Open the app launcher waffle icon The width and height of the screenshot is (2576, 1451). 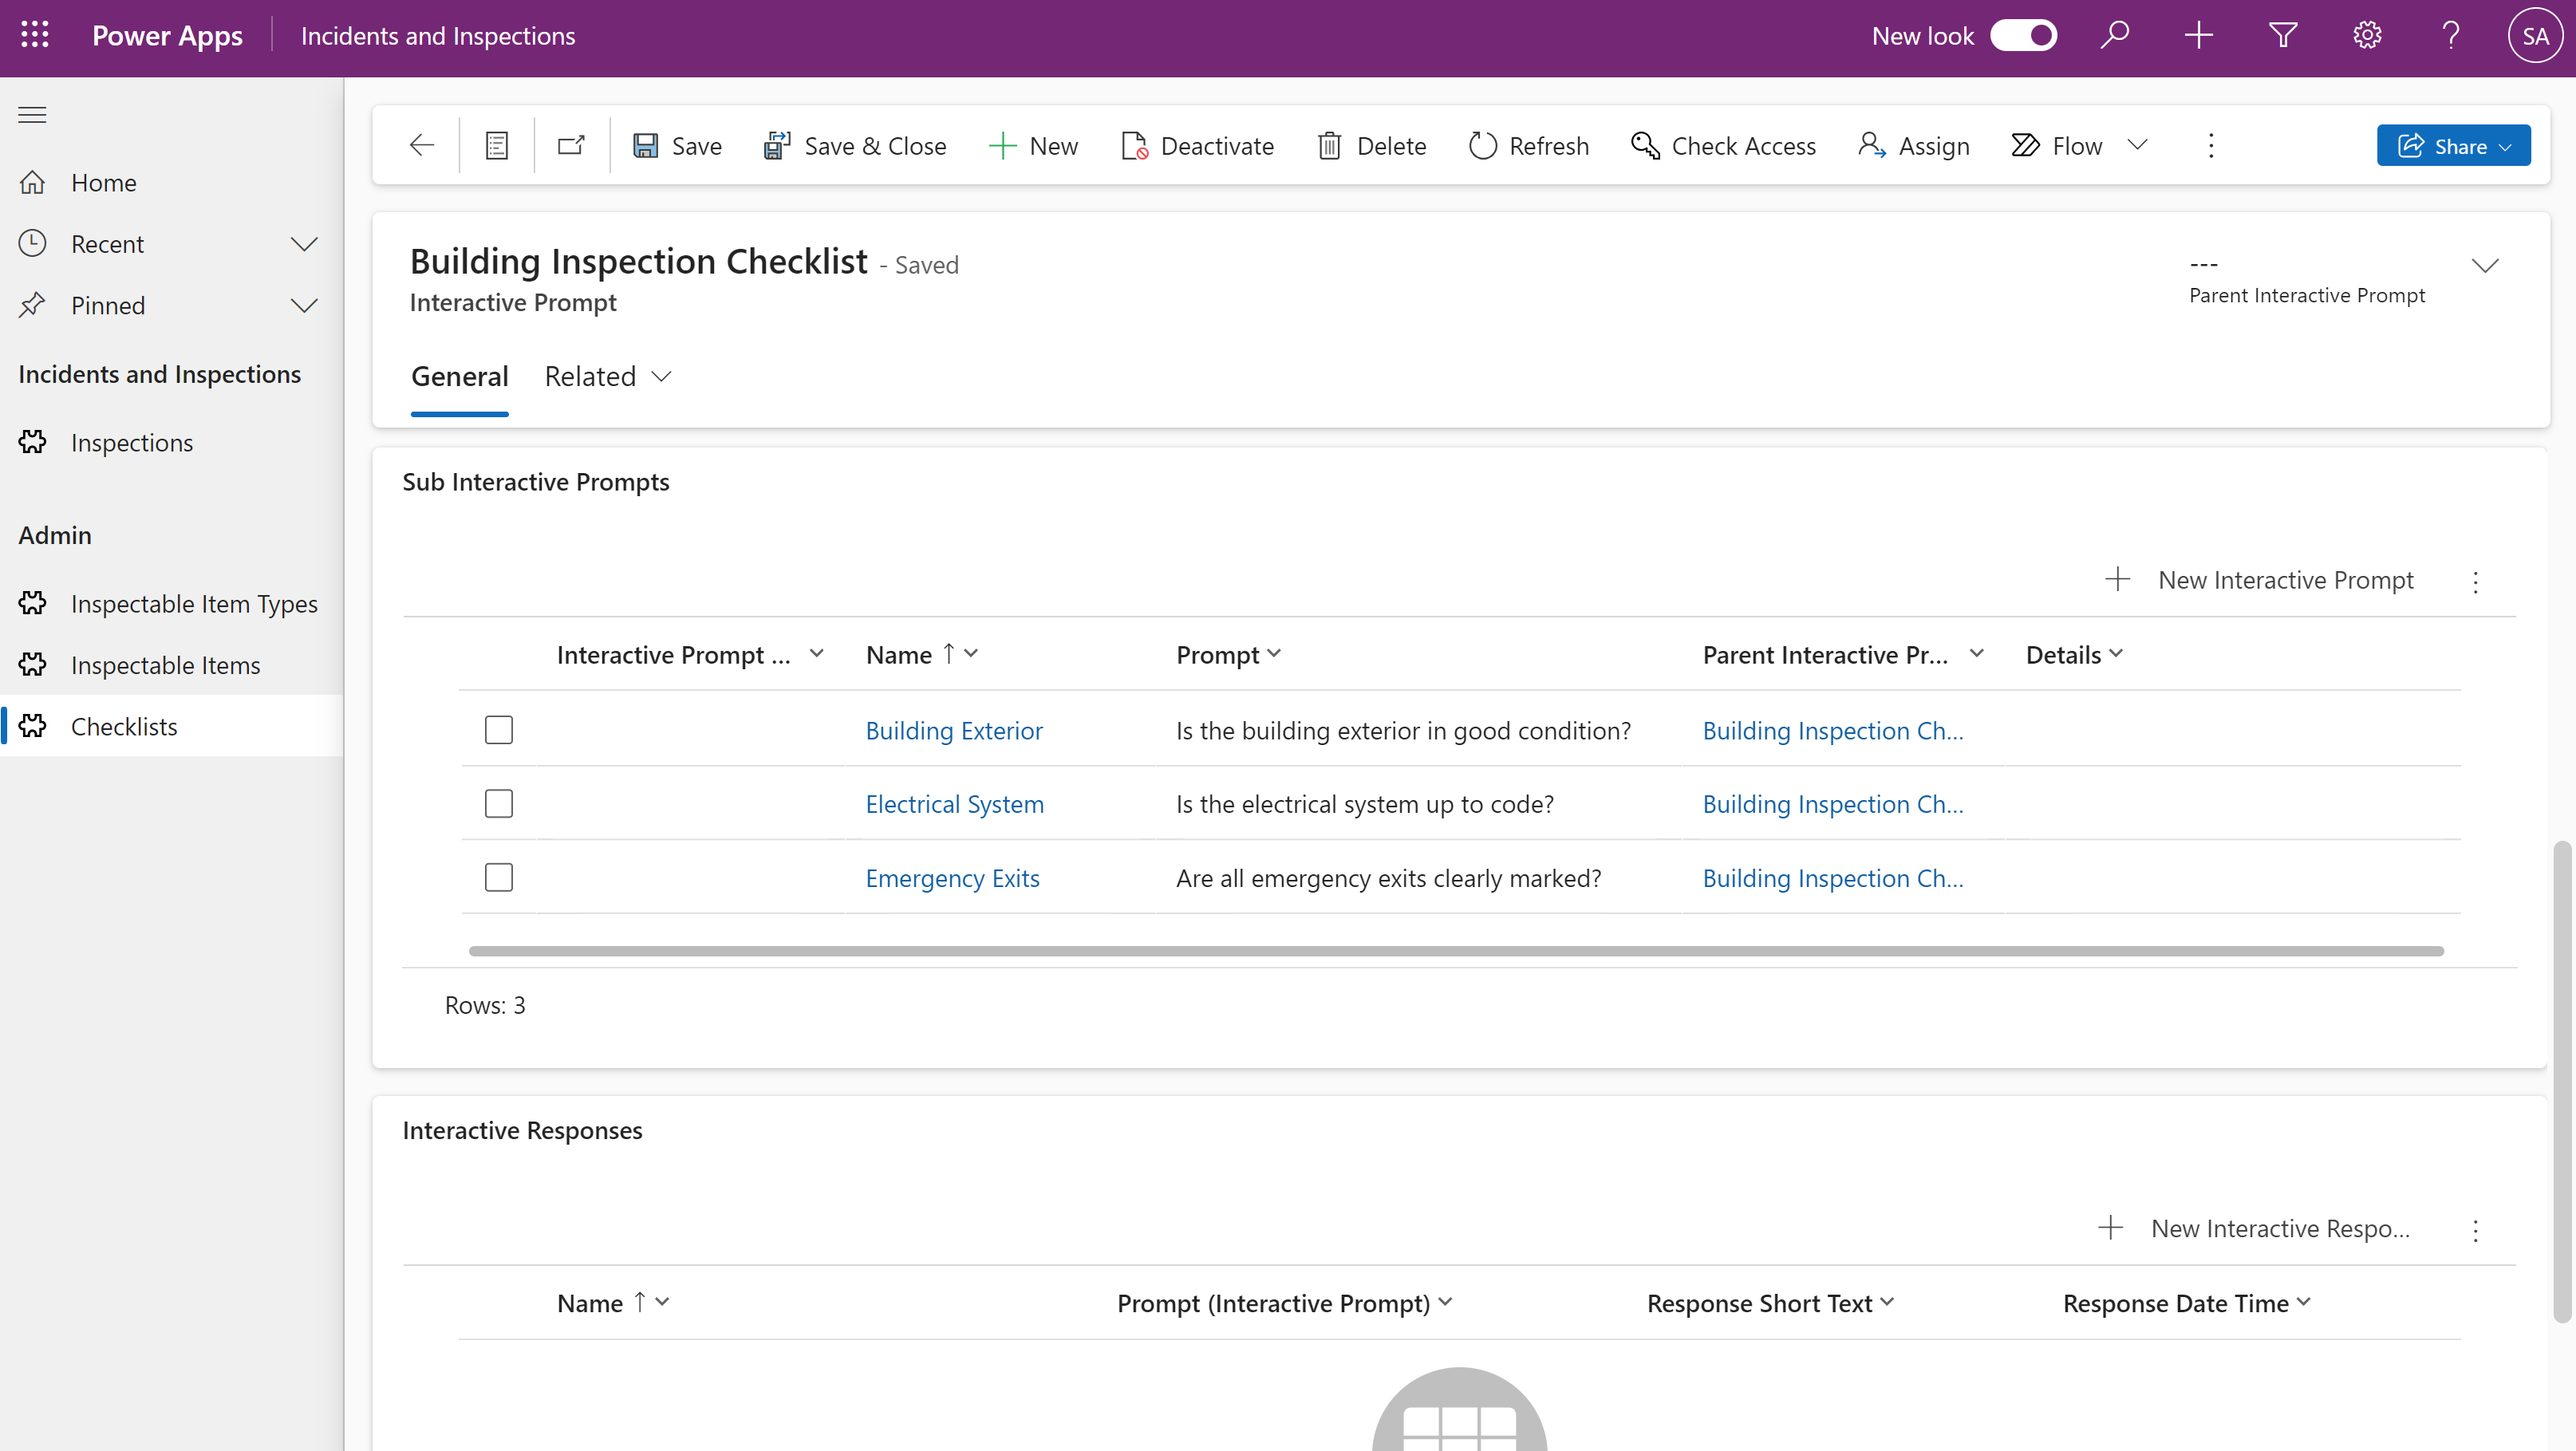(35, 36)
